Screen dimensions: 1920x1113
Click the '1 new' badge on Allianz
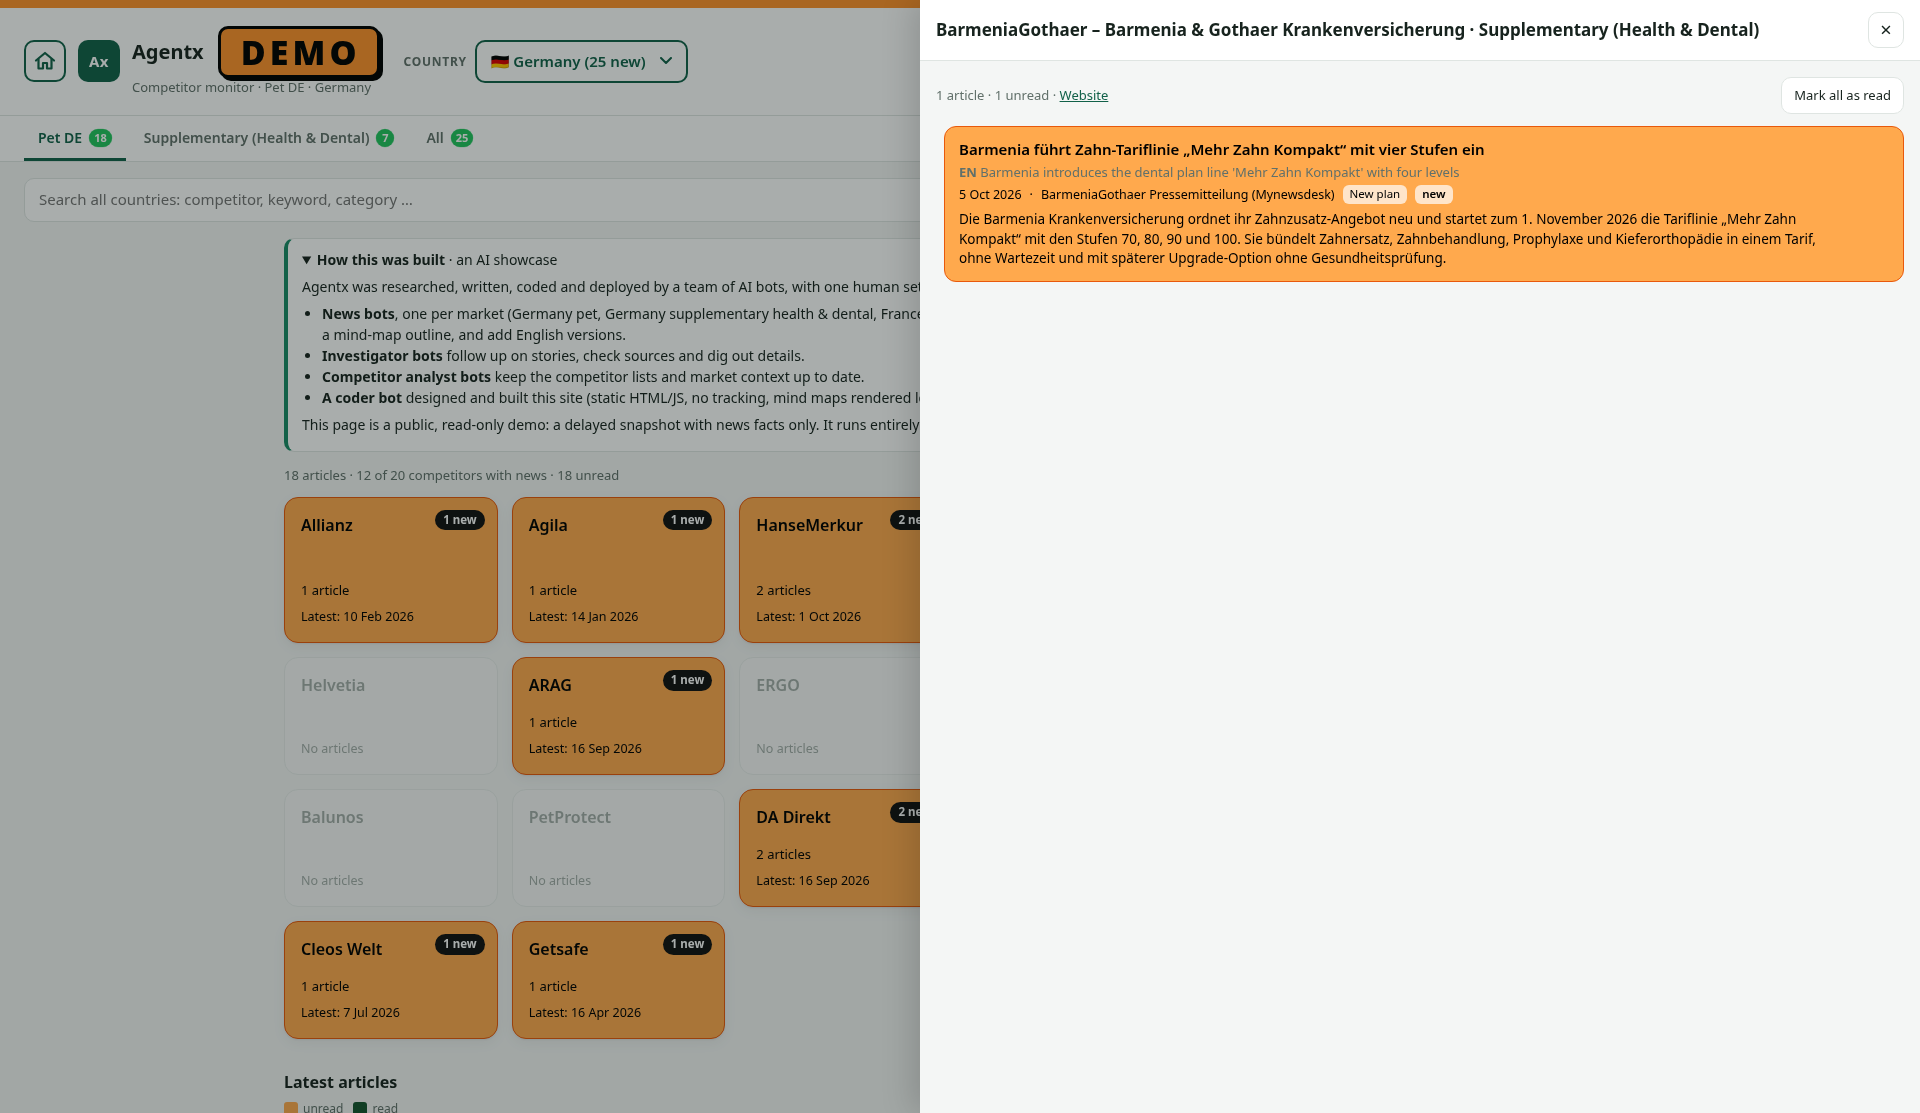[x=460, y=520]
